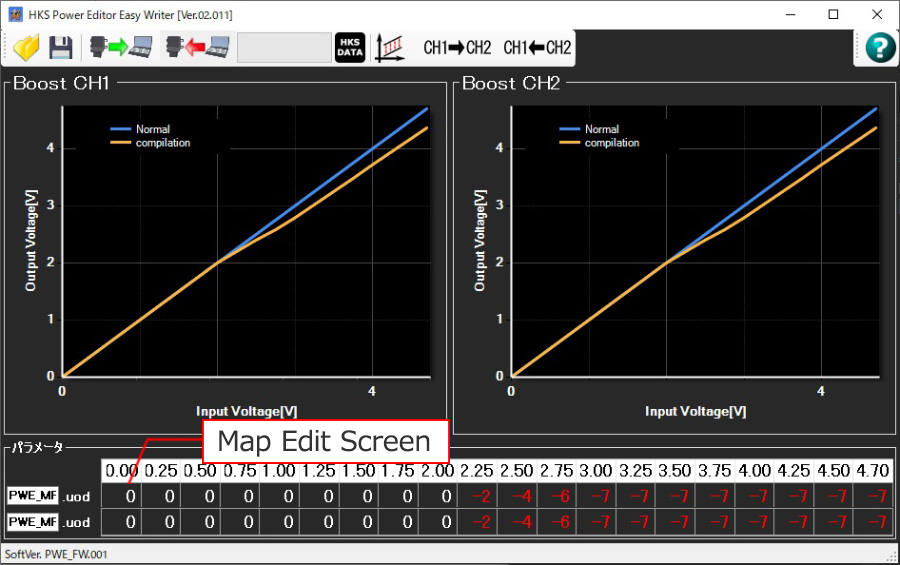Select the 1.75 column header
The width and height of the screenshot is (900, 565).
398,471
